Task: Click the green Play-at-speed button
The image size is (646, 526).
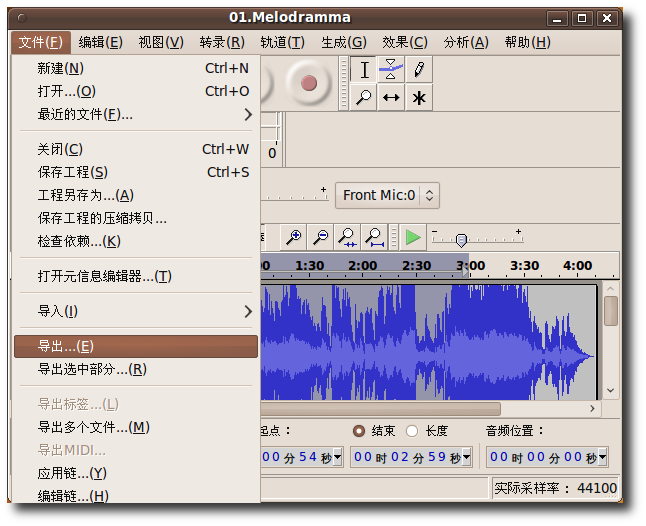Action: [x=413, y=237]
